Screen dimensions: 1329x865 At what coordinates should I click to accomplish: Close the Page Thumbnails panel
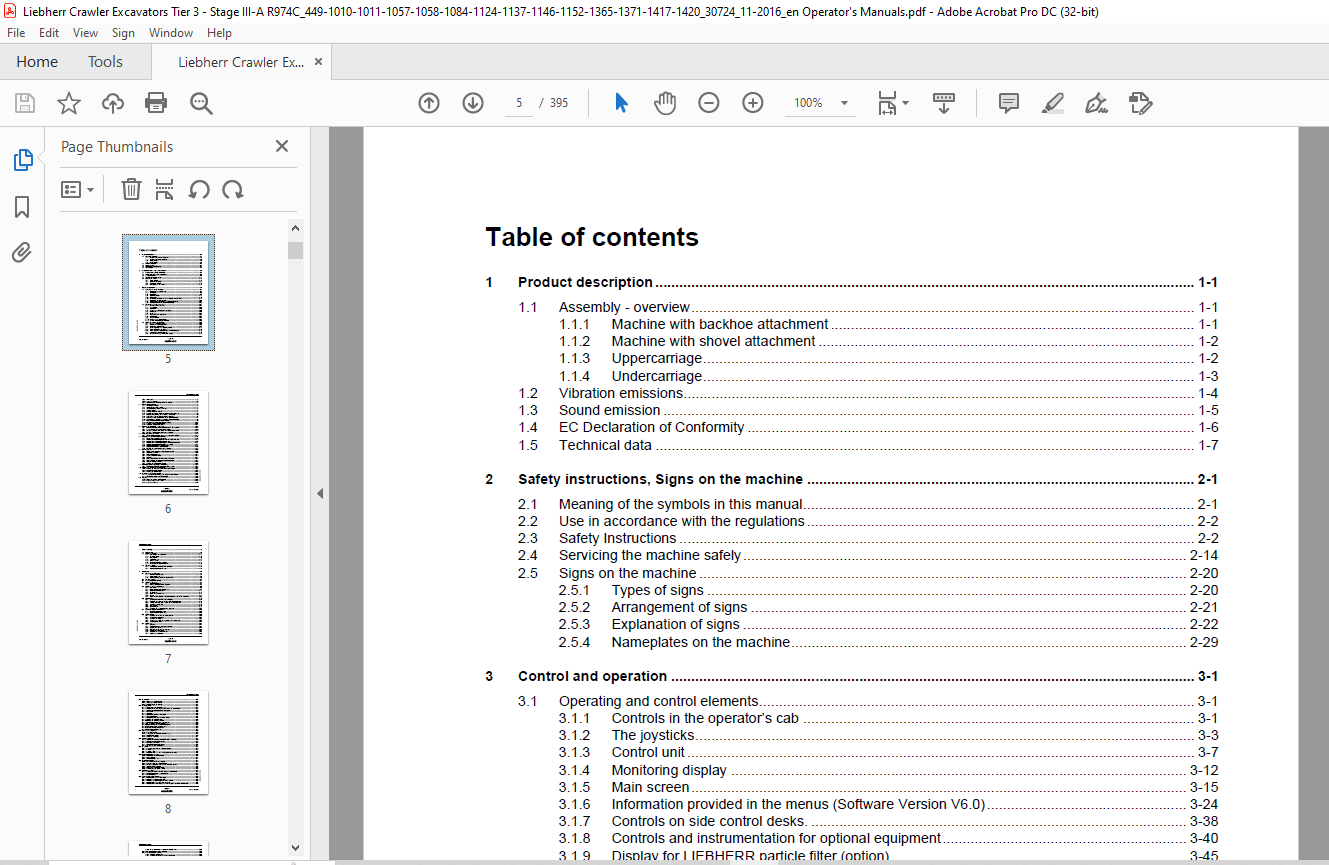pos(282,146)
